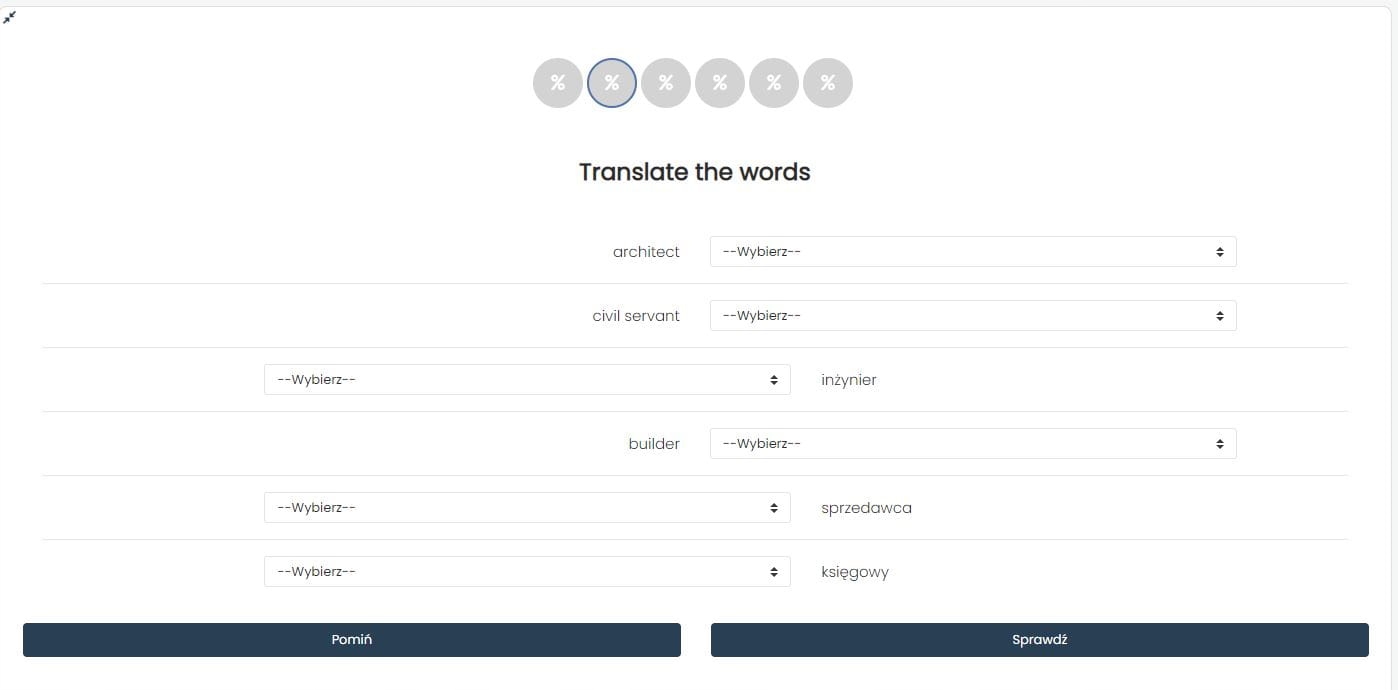Viewport: 1398px width, 690px height.
Task: Select the third percent progress circle
Action: (x=666, y=83)
